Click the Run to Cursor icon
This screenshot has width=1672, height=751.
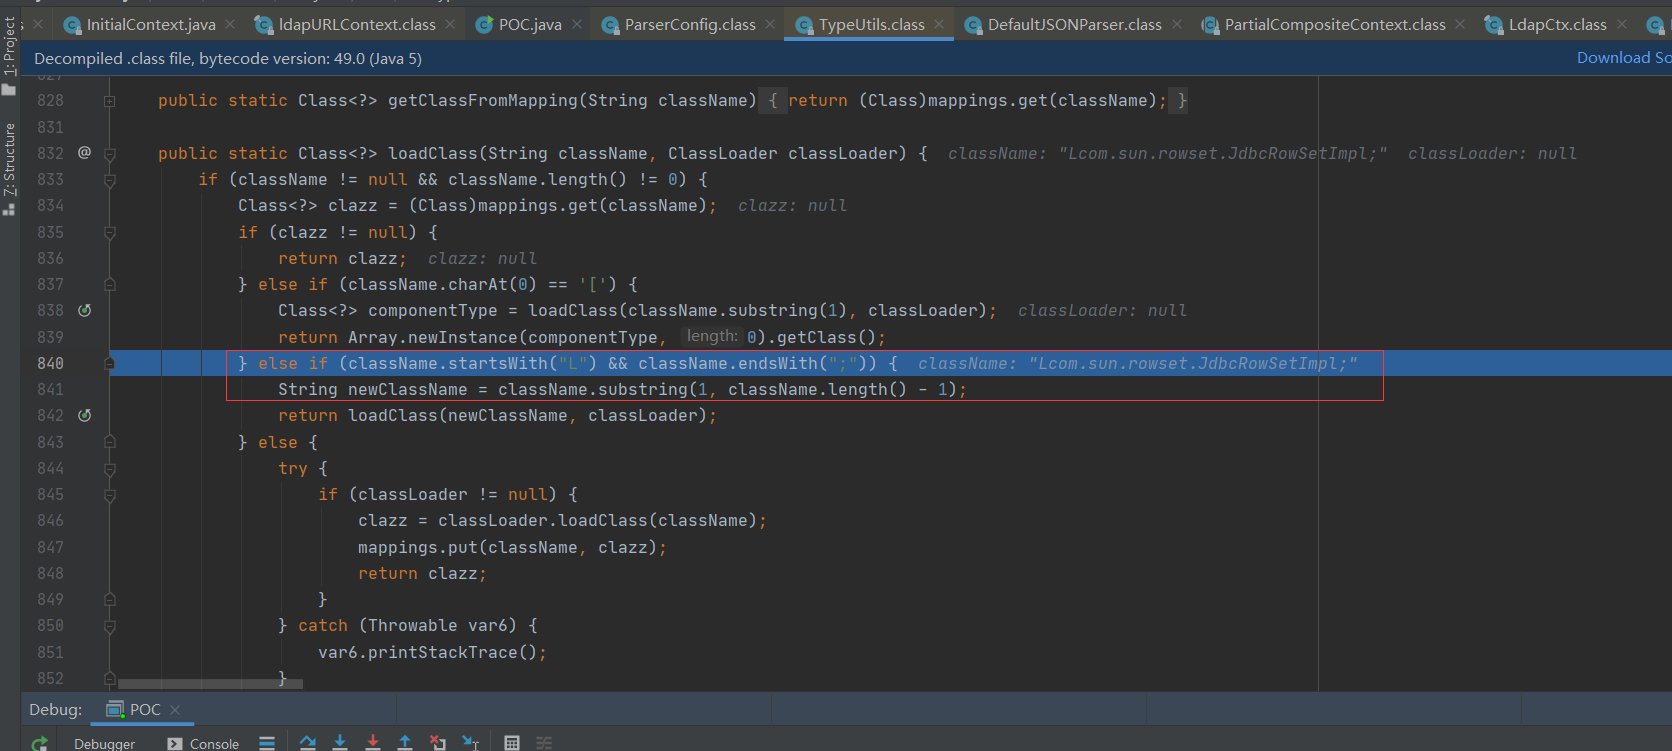pos(471,742)
